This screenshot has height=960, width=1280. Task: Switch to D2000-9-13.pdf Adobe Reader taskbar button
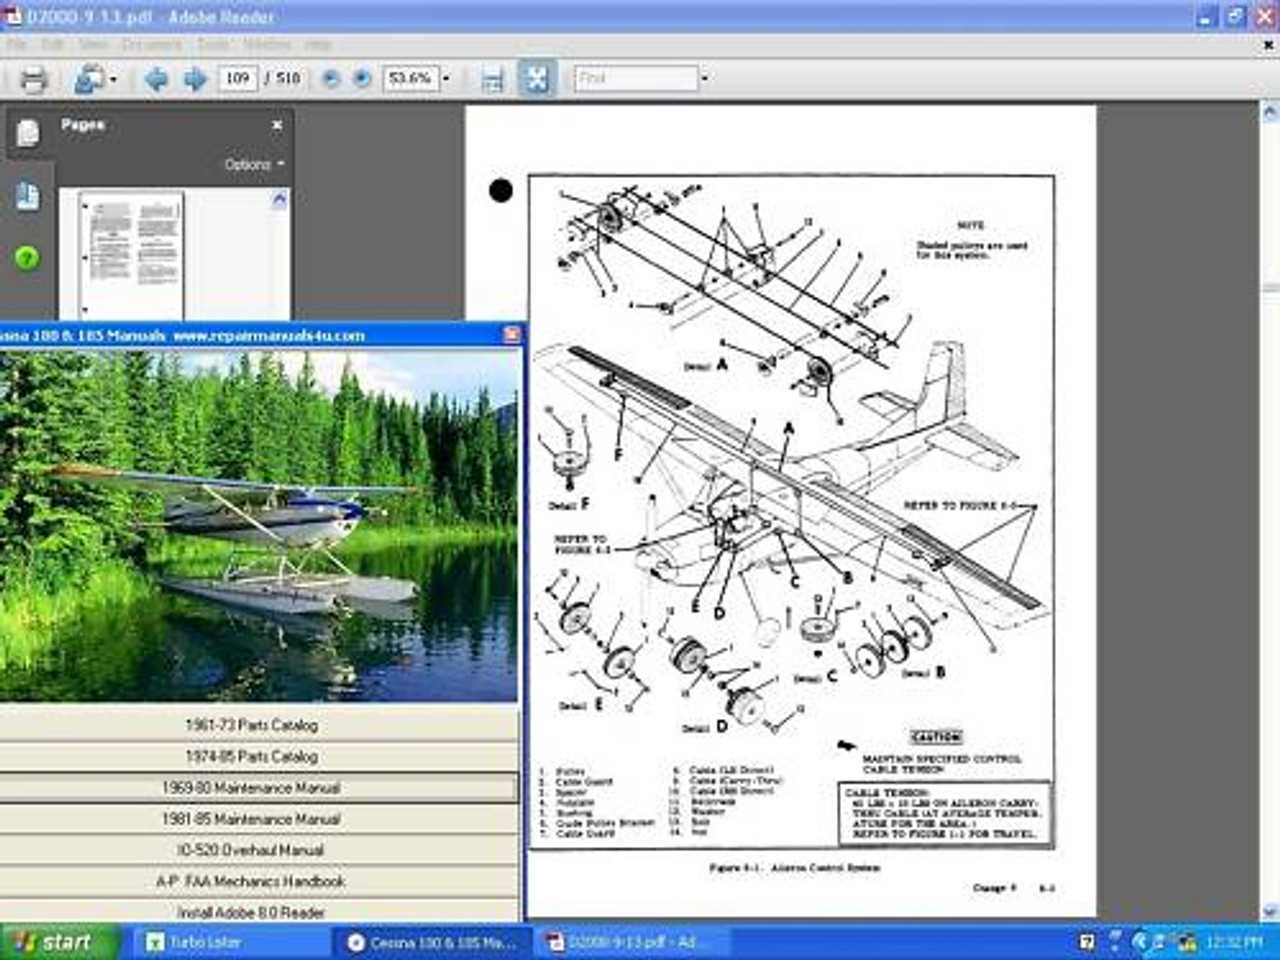coord(630,942)
